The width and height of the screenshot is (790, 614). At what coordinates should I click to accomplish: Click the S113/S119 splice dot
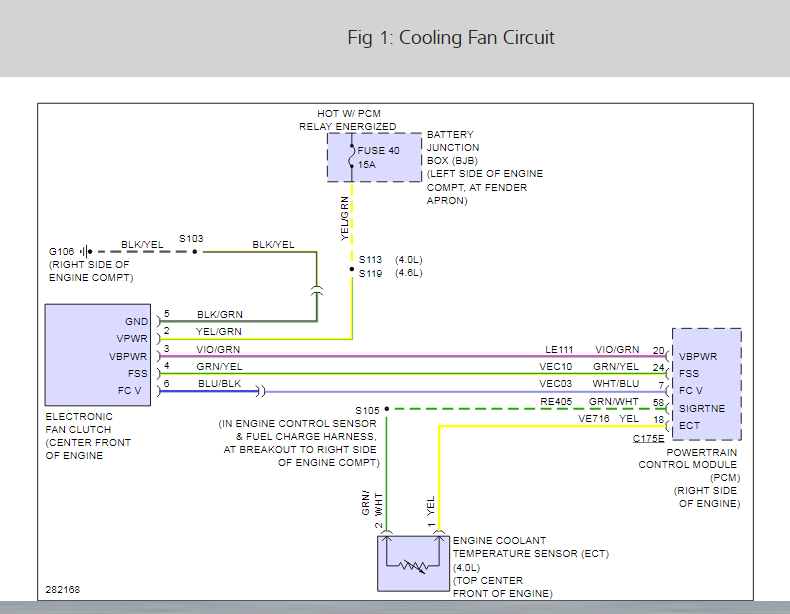pyautogui.click(x=352, y=269)
